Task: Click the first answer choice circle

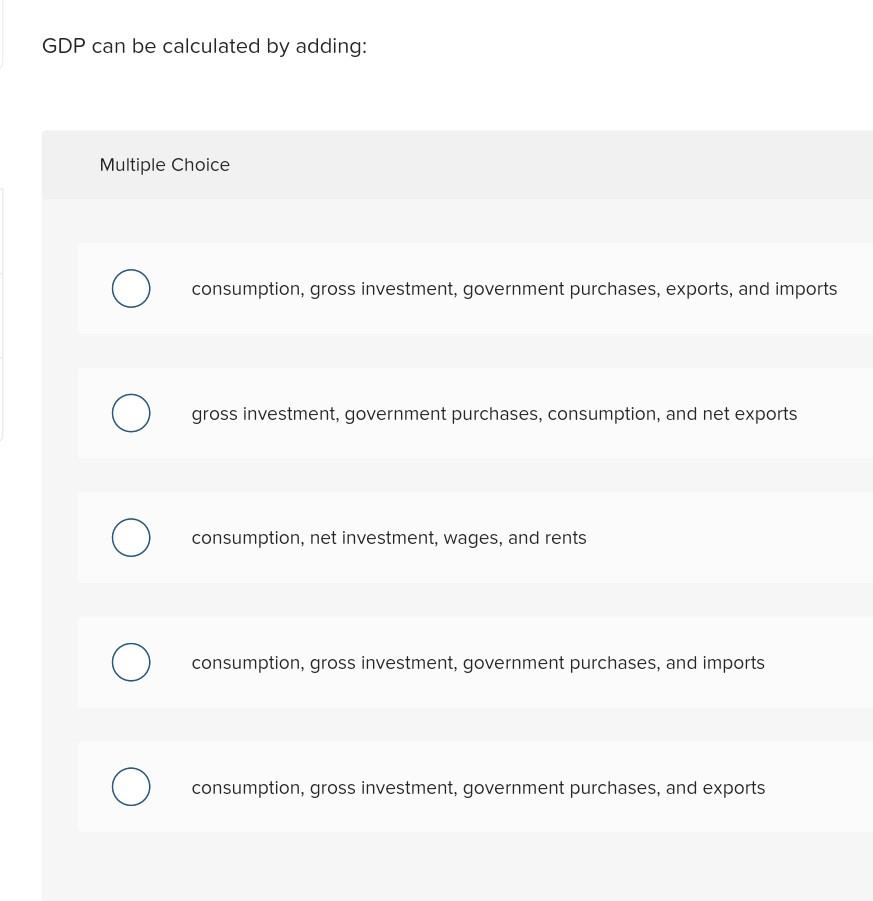Action: (x=131, y=288)
